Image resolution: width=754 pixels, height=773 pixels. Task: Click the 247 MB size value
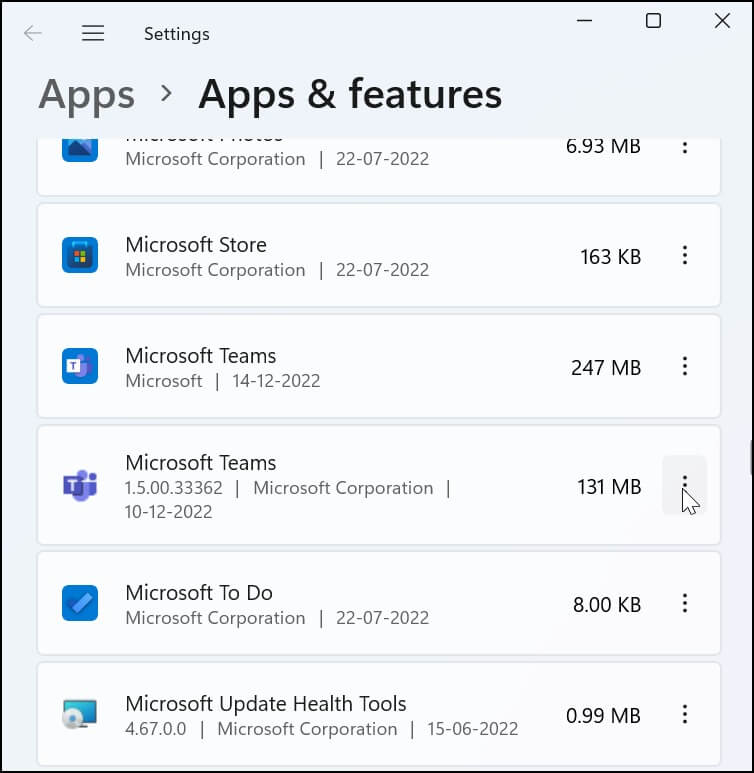[x=606, y=368]
